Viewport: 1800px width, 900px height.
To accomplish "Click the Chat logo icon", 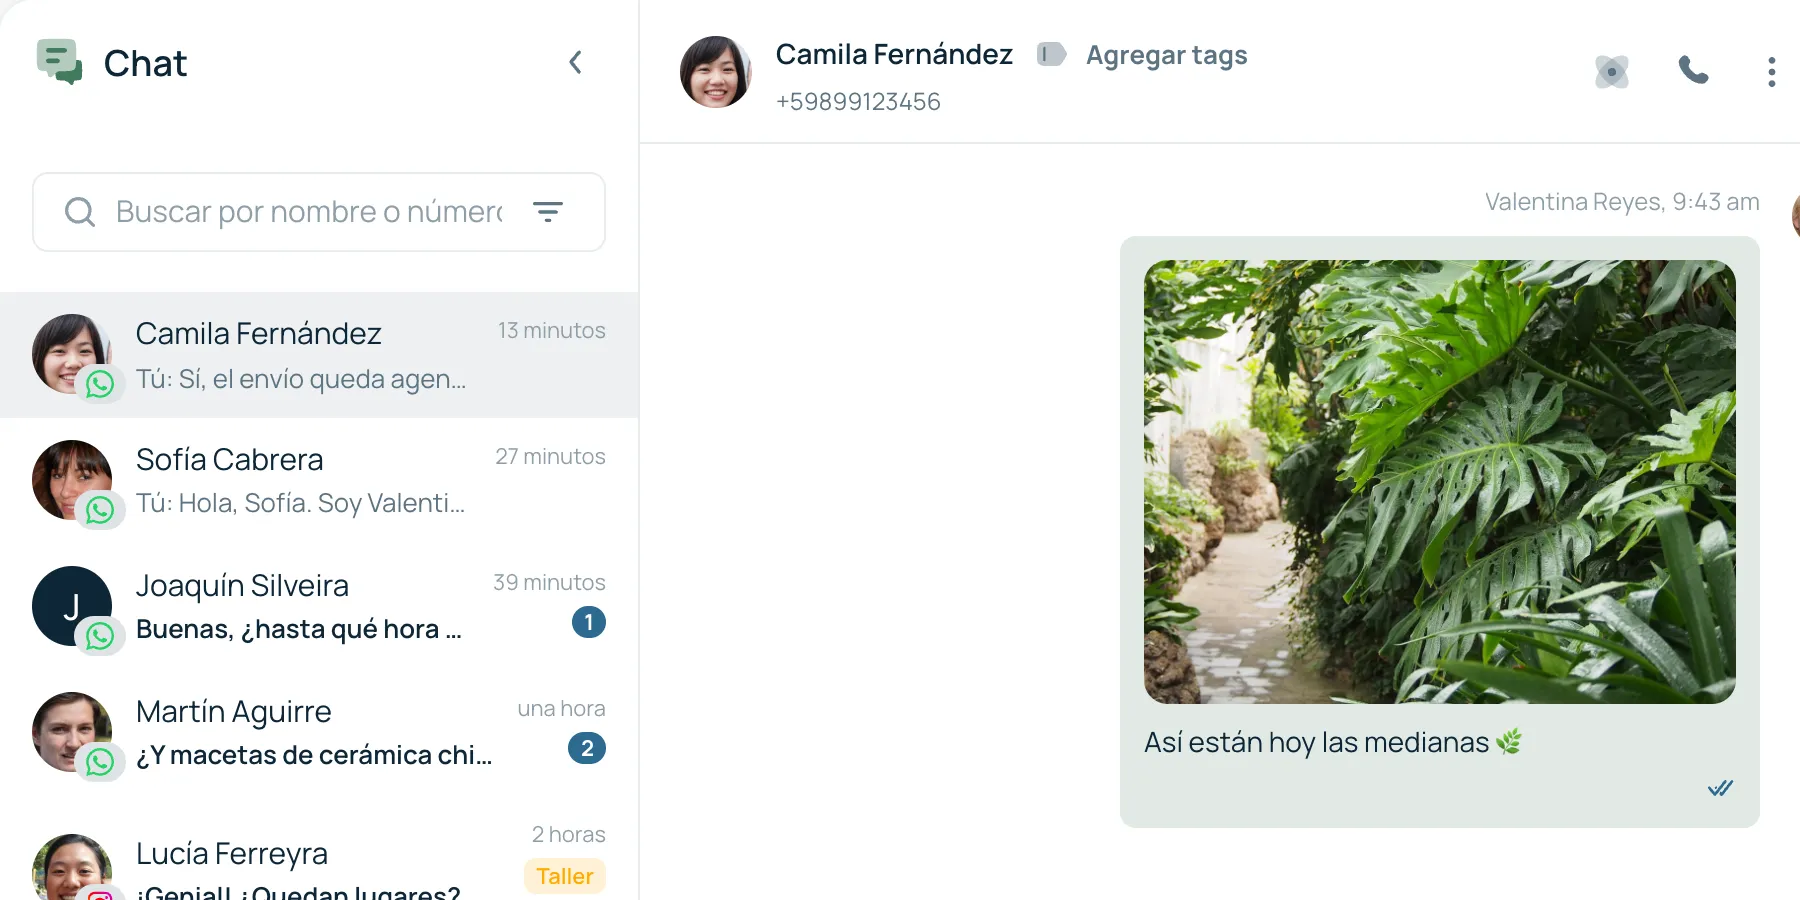I will pyautogui.click(x=59, y=62).
